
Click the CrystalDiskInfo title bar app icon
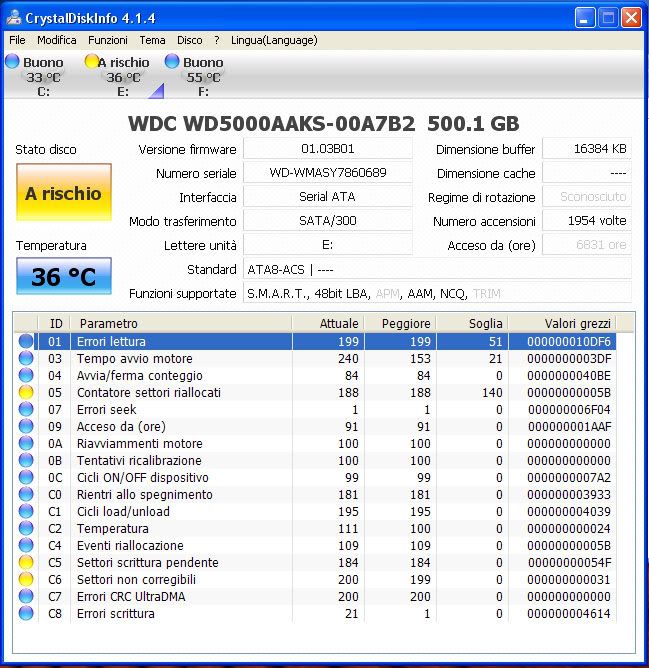pos(14,17)
